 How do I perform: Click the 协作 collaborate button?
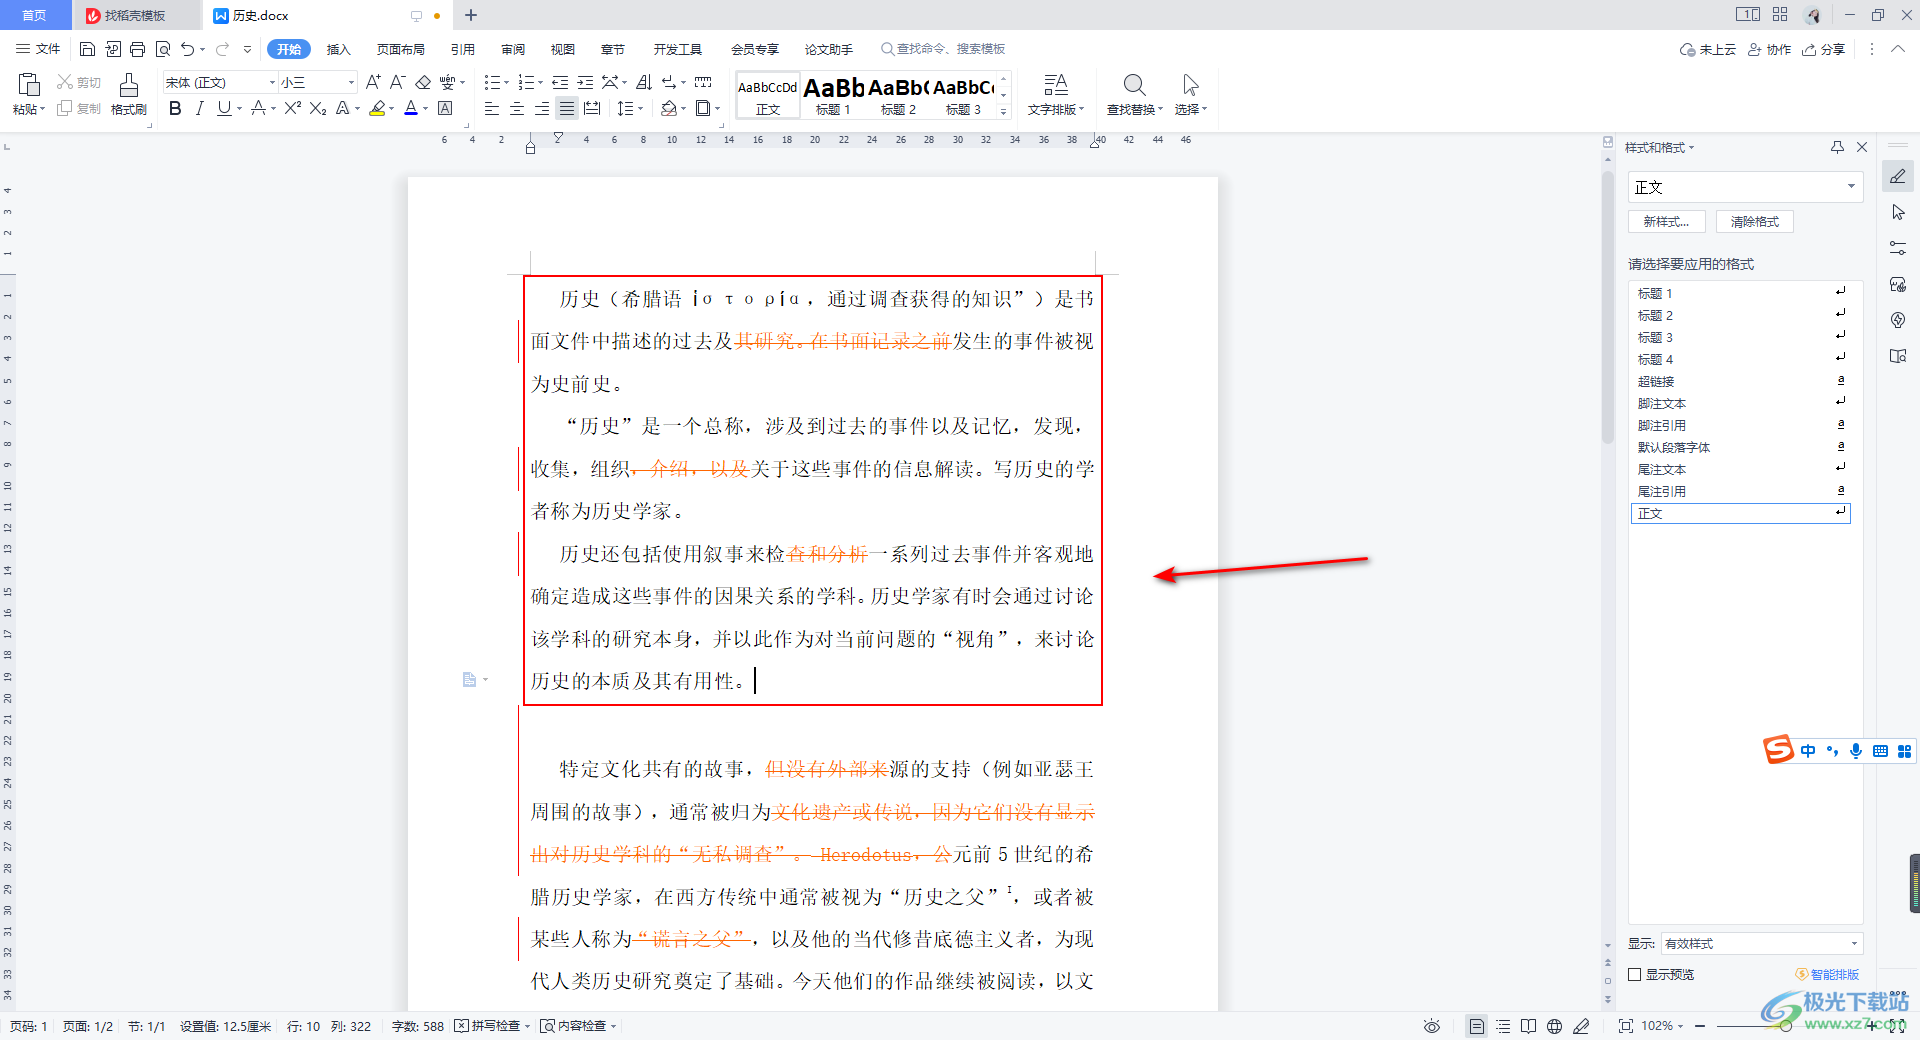tap(1770, 49)
